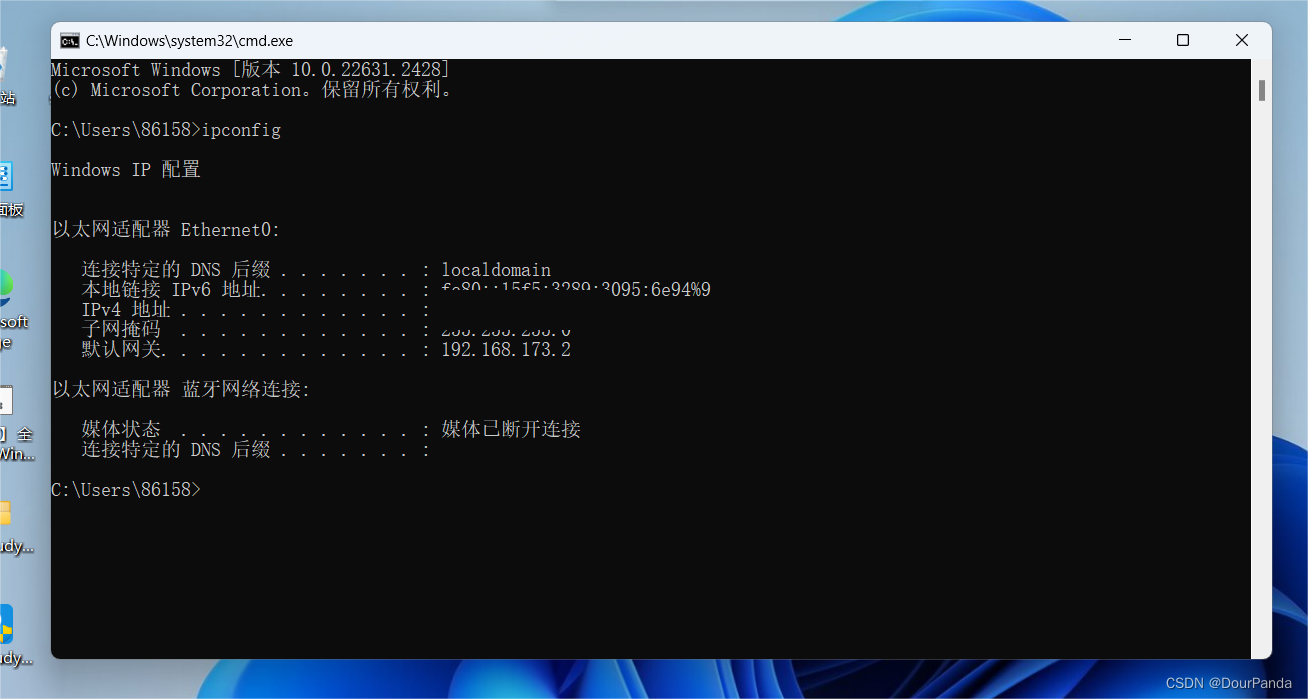Viewport: 1308px width, 699px height.
Task: Click the console vertical scrollbar thumb
Action: click(x=1262, y=90)
